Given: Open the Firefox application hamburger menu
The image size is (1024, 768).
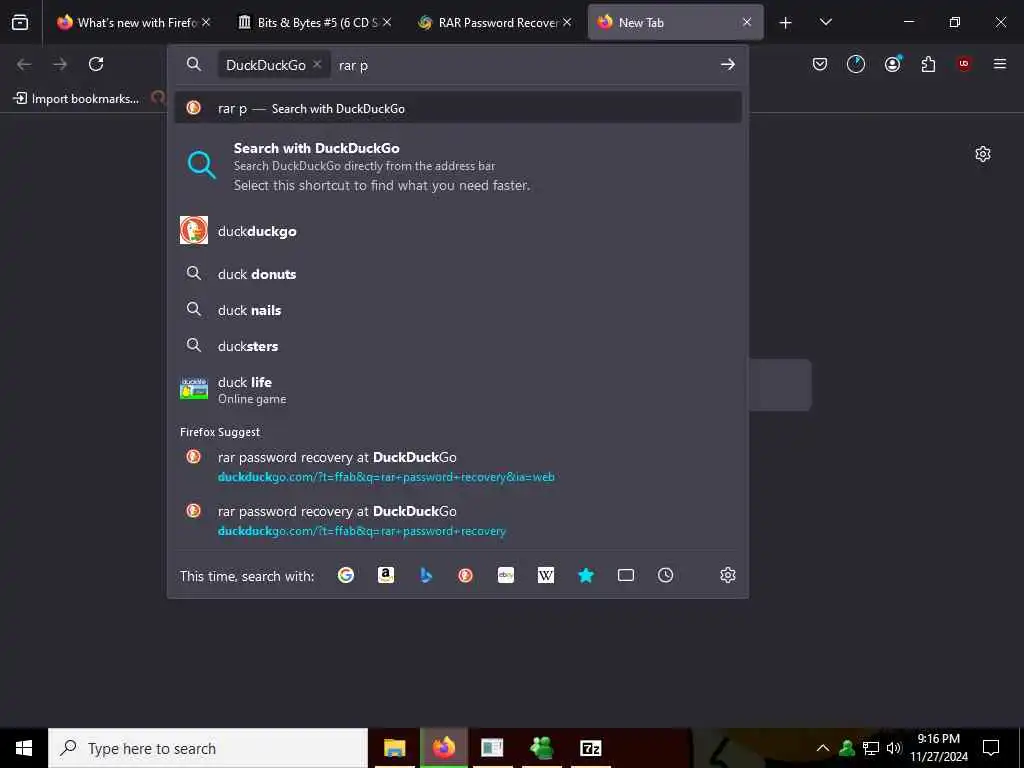Looking at the screenshot, I should pos(1000,64).
